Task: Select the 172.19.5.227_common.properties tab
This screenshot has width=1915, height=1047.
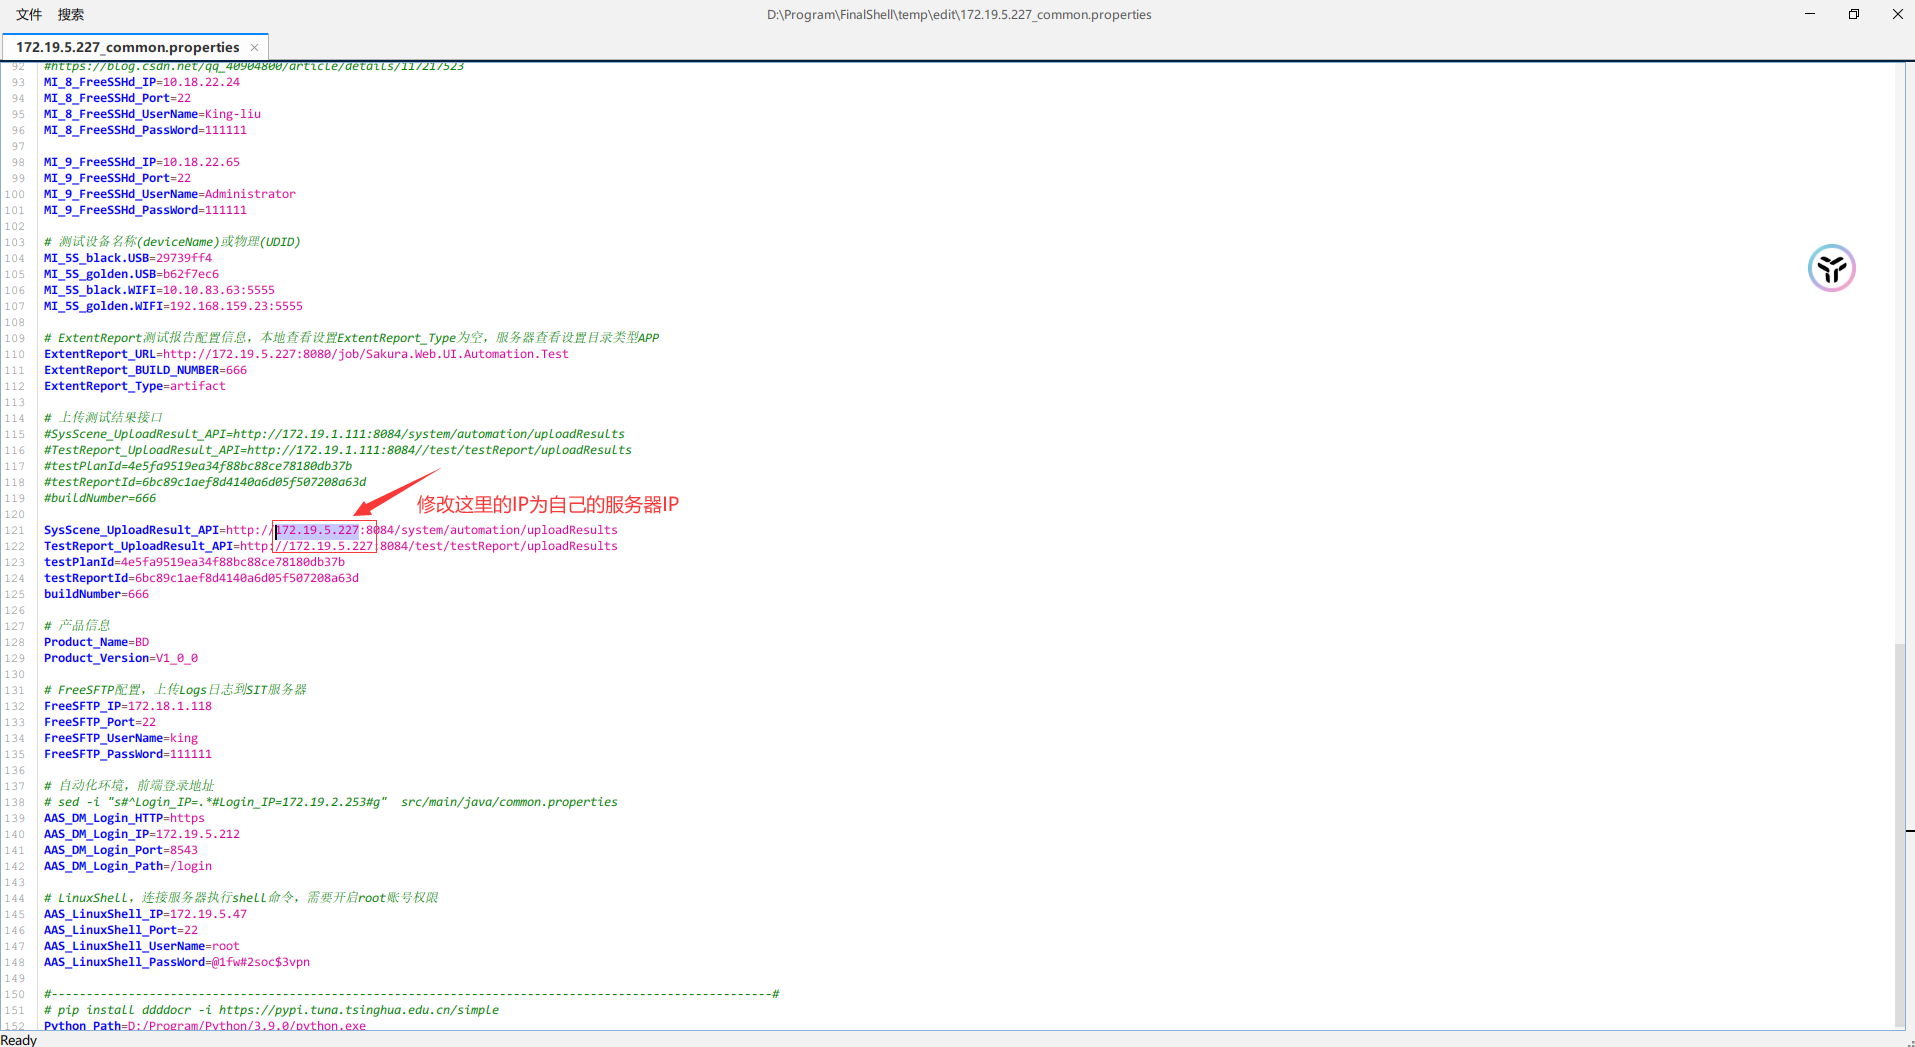Action: (x=128, y=47)
